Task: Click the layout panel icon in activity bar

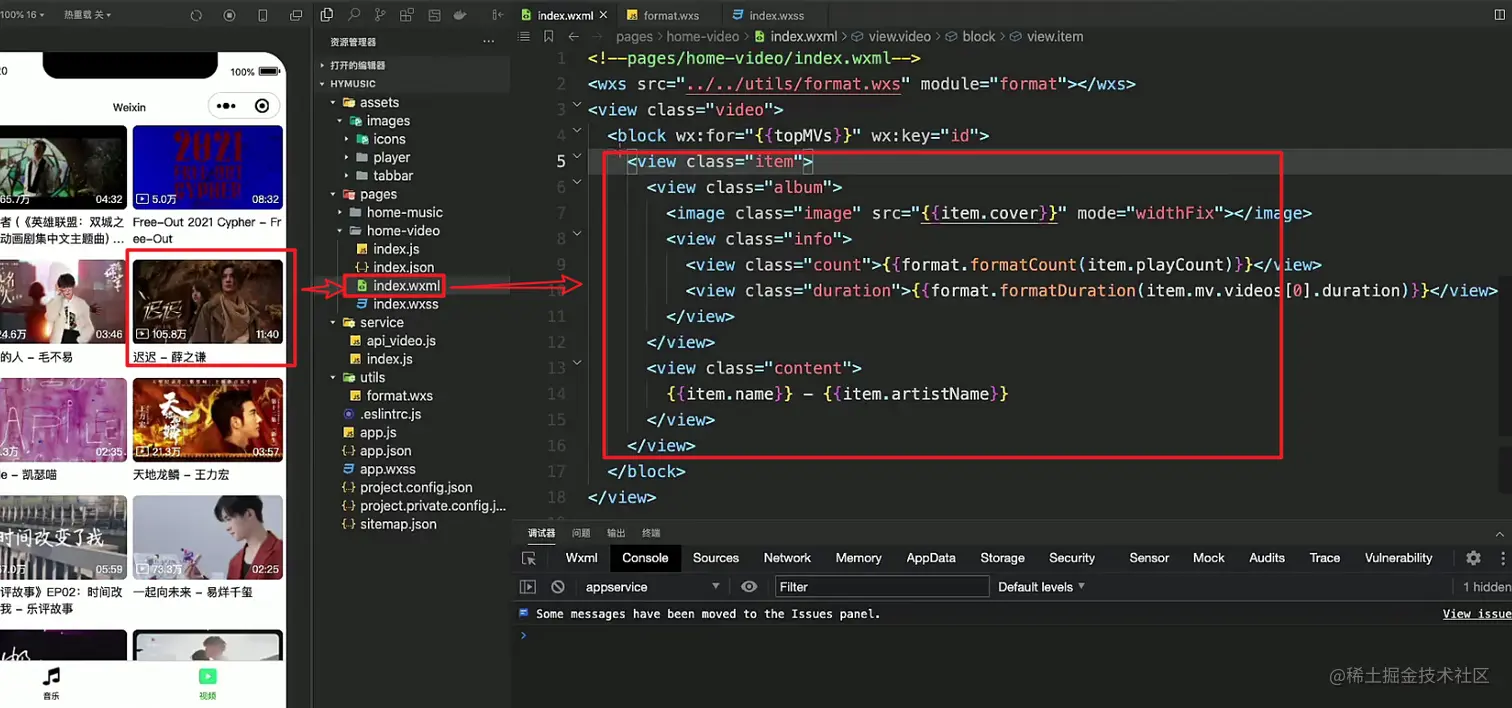Action: pyautogui.click(x=433, y=15)
